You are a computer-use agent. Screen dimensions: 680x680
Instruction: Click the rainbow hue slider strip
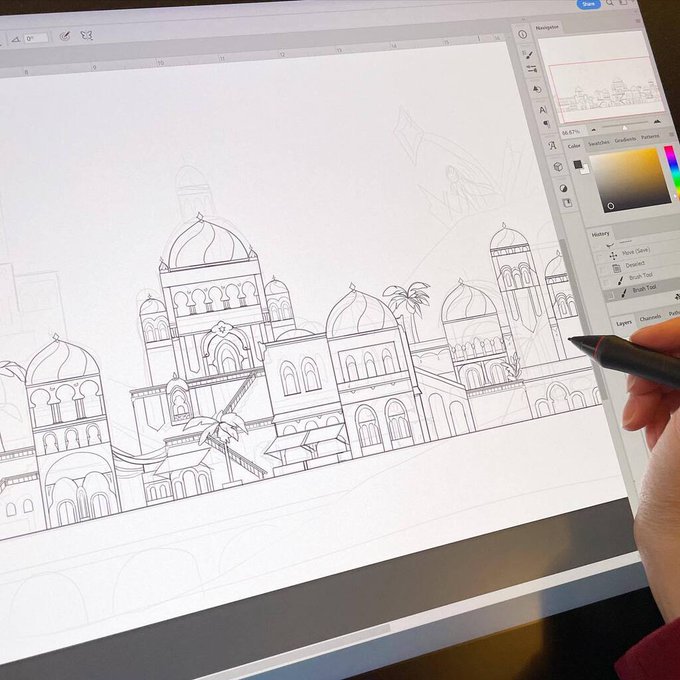pyautogui.click(x=672, y=171)
